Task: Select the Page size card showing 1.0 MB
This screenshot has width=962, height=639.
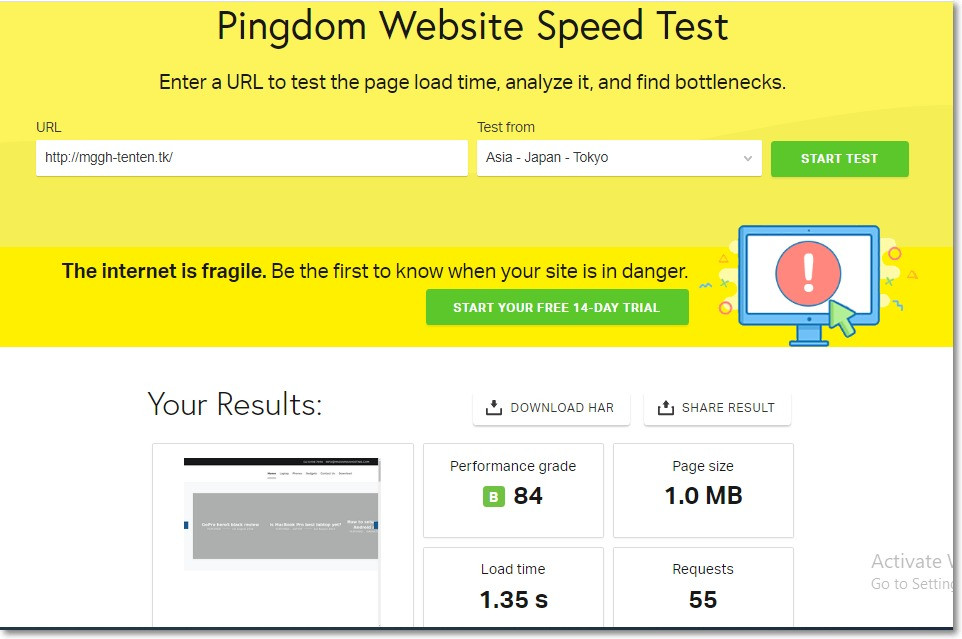Action: point(703,491)
